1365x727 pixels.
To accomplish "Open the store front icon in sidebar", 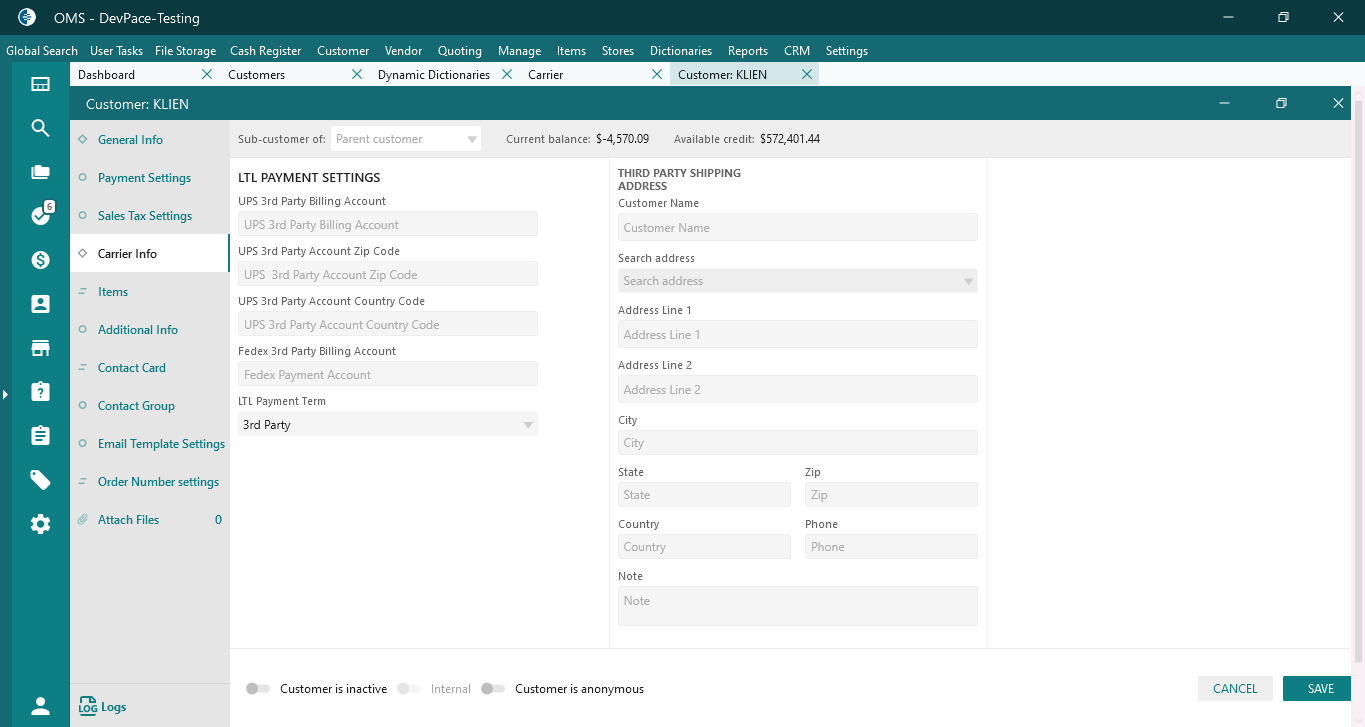I will (40, 348).
